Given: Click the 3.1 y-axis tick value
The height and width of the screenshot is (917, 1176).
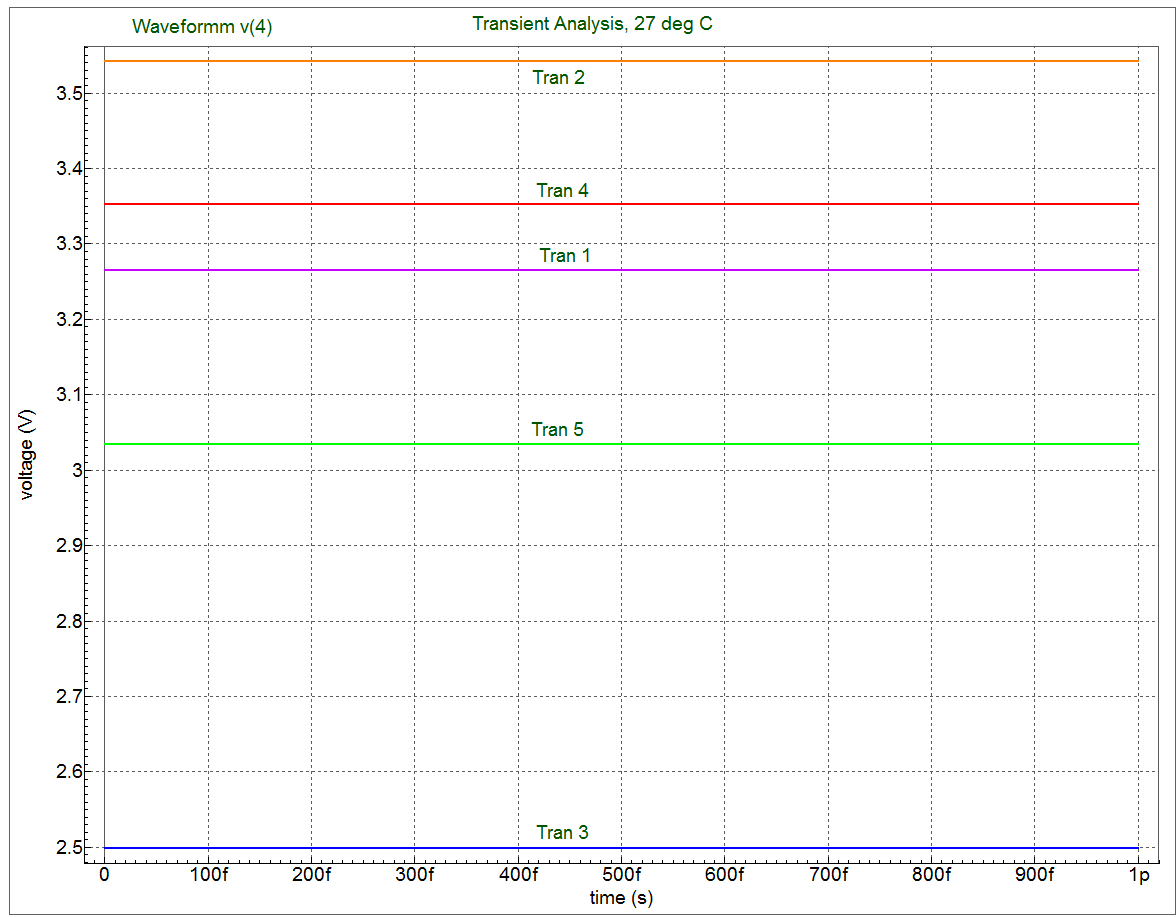Looking at the screenshot, I should pyautogui.click(x=69, y=395).
